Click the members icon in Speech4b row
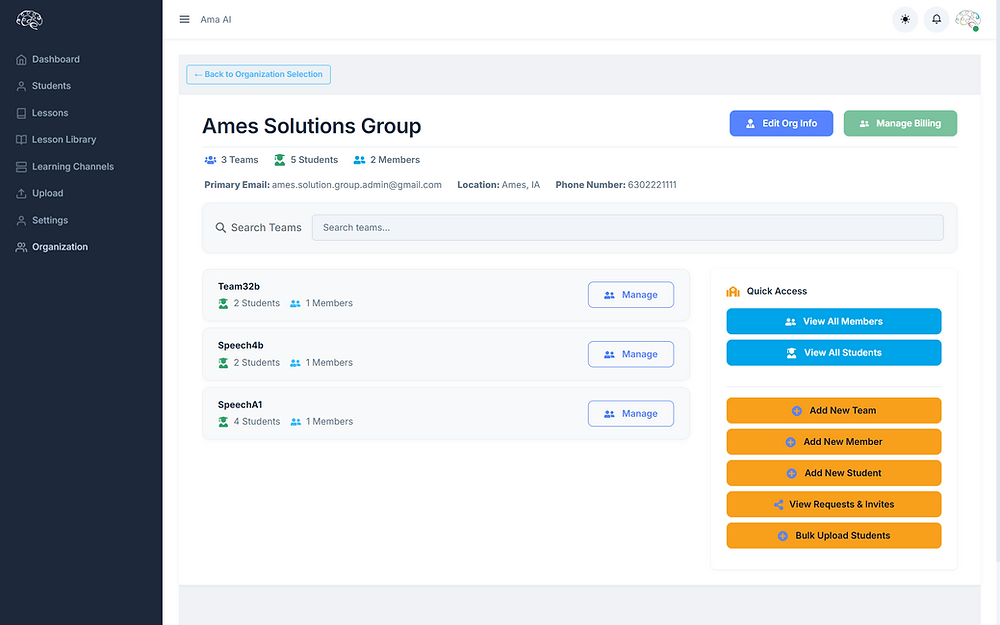 295,363
